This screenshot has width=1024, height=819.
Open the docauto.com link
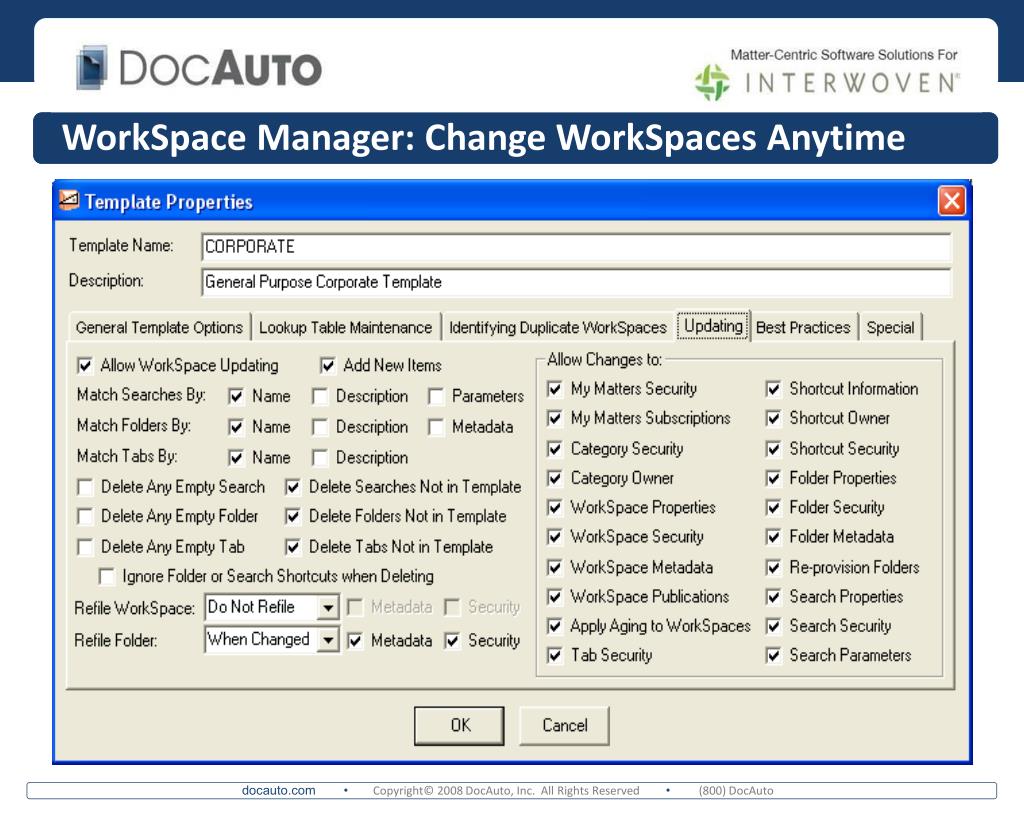click(278, 790)
